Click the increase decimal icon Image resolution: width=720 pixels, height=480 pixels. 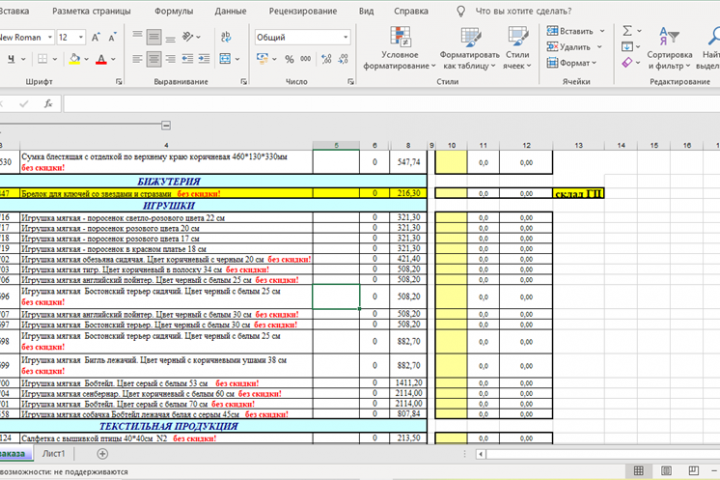326,59
